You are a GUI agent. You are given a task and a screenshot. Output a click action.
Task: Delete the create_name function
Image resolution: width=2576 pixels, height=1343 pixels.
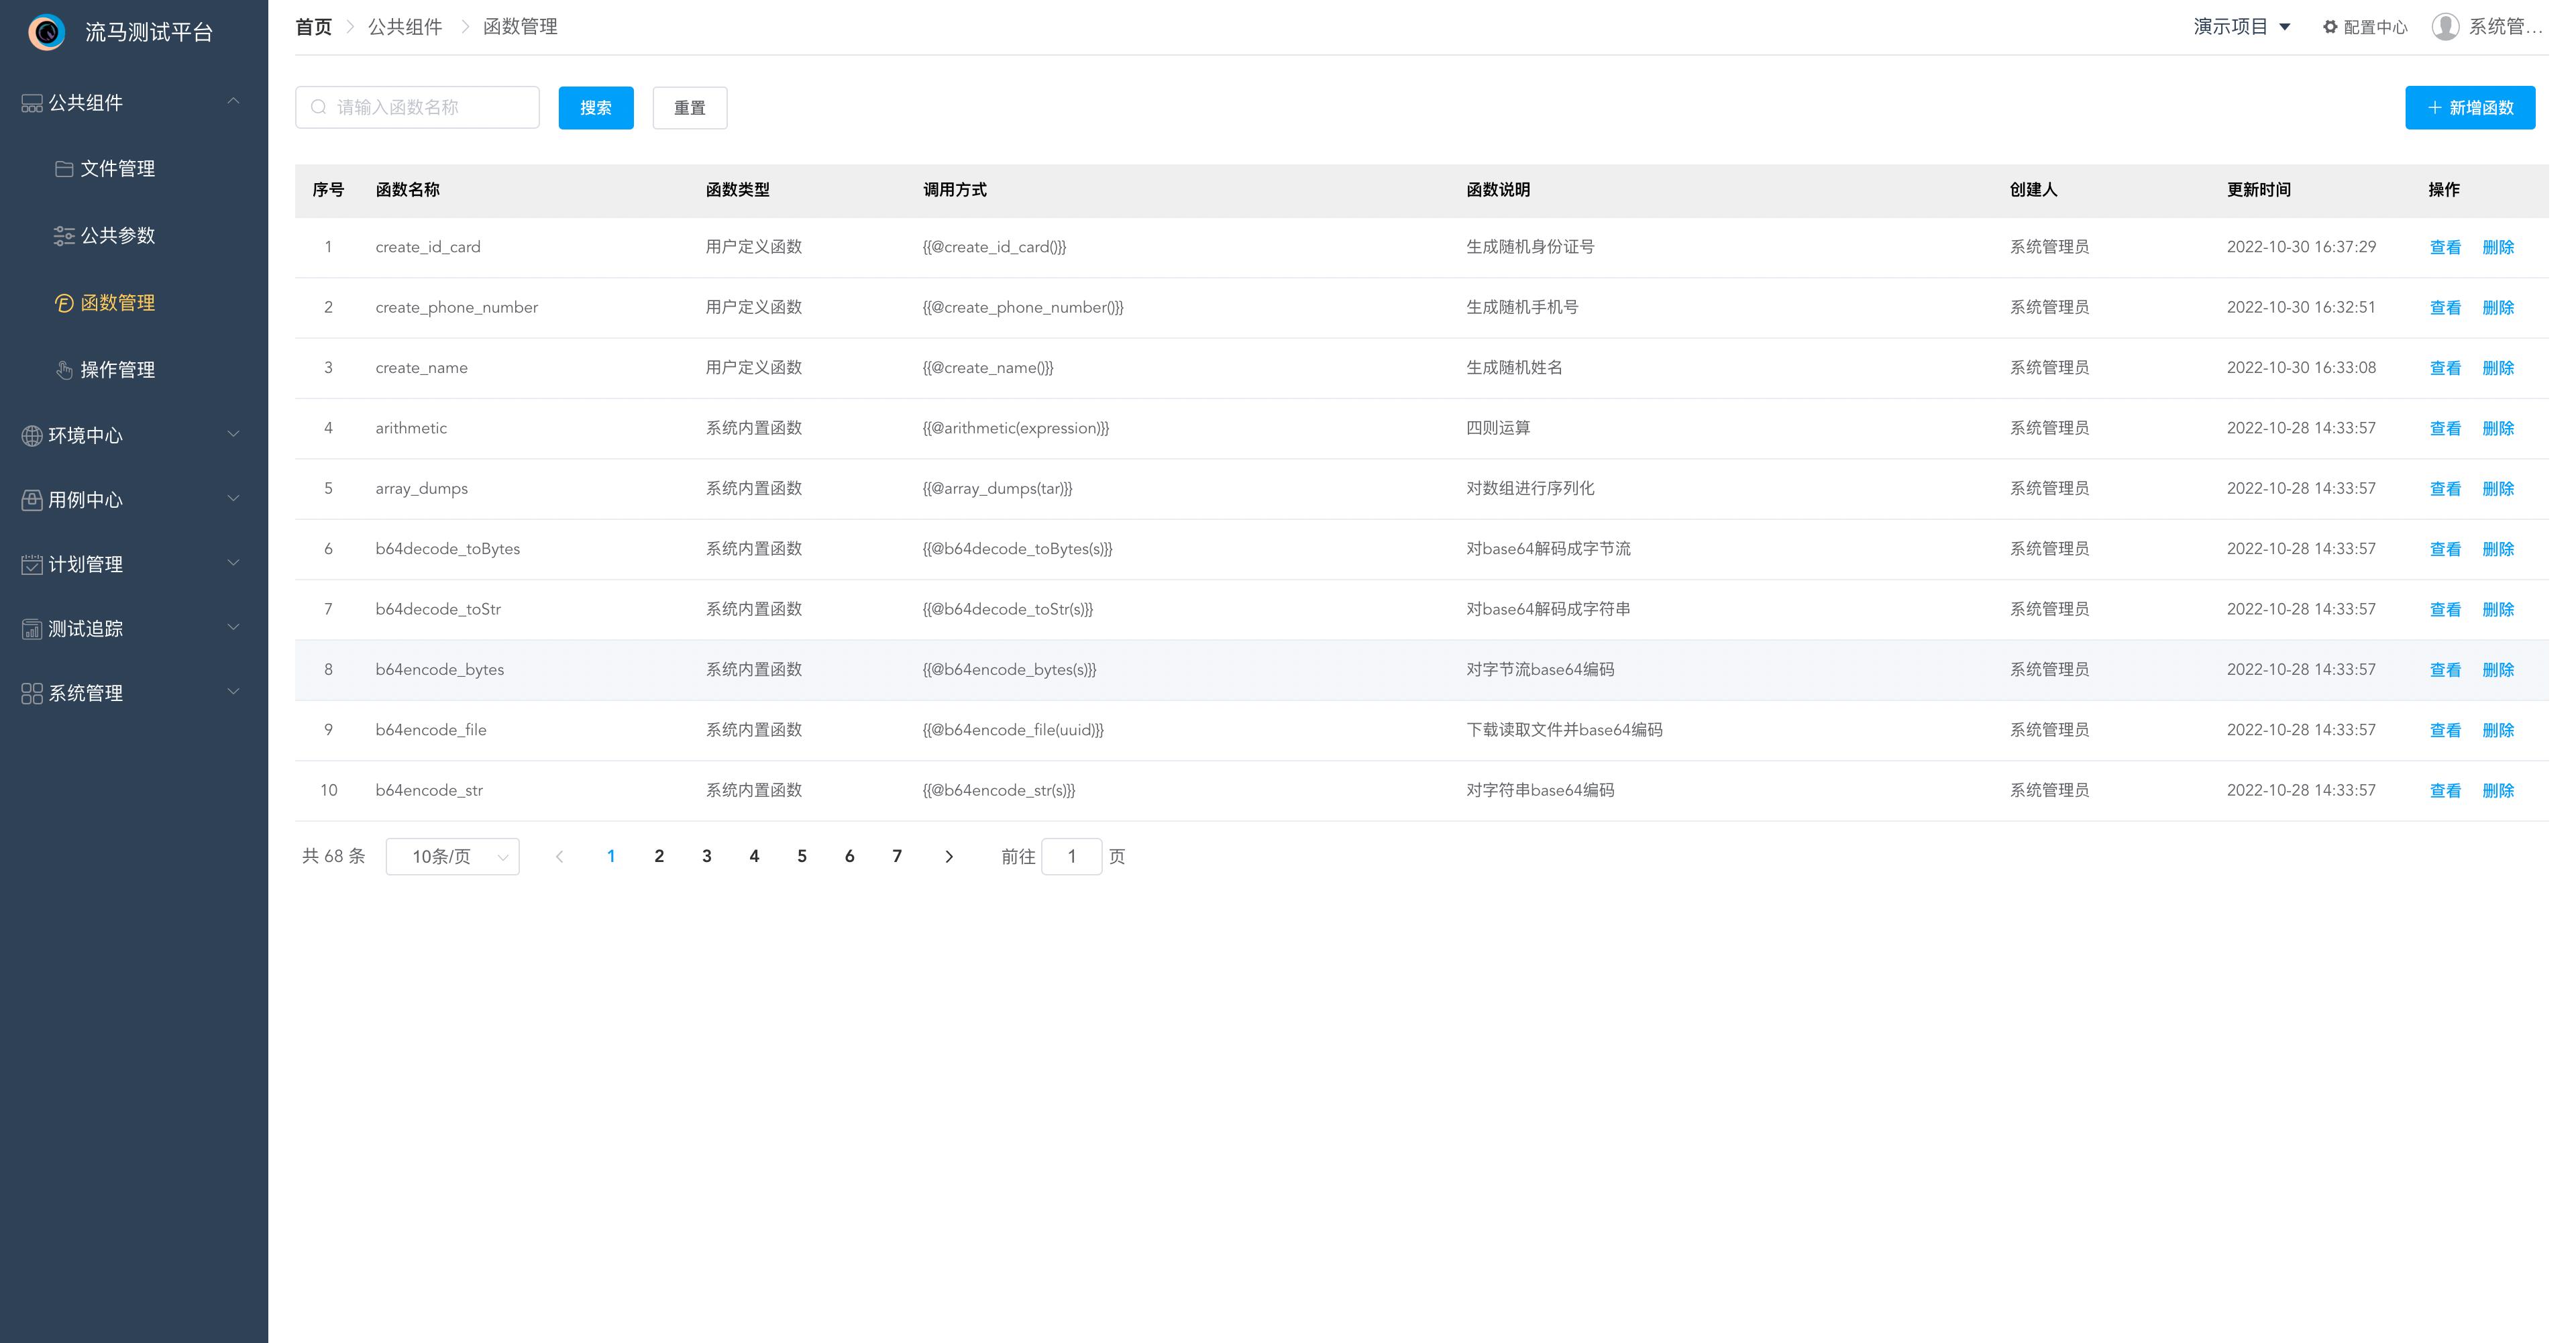(2498, 368)
